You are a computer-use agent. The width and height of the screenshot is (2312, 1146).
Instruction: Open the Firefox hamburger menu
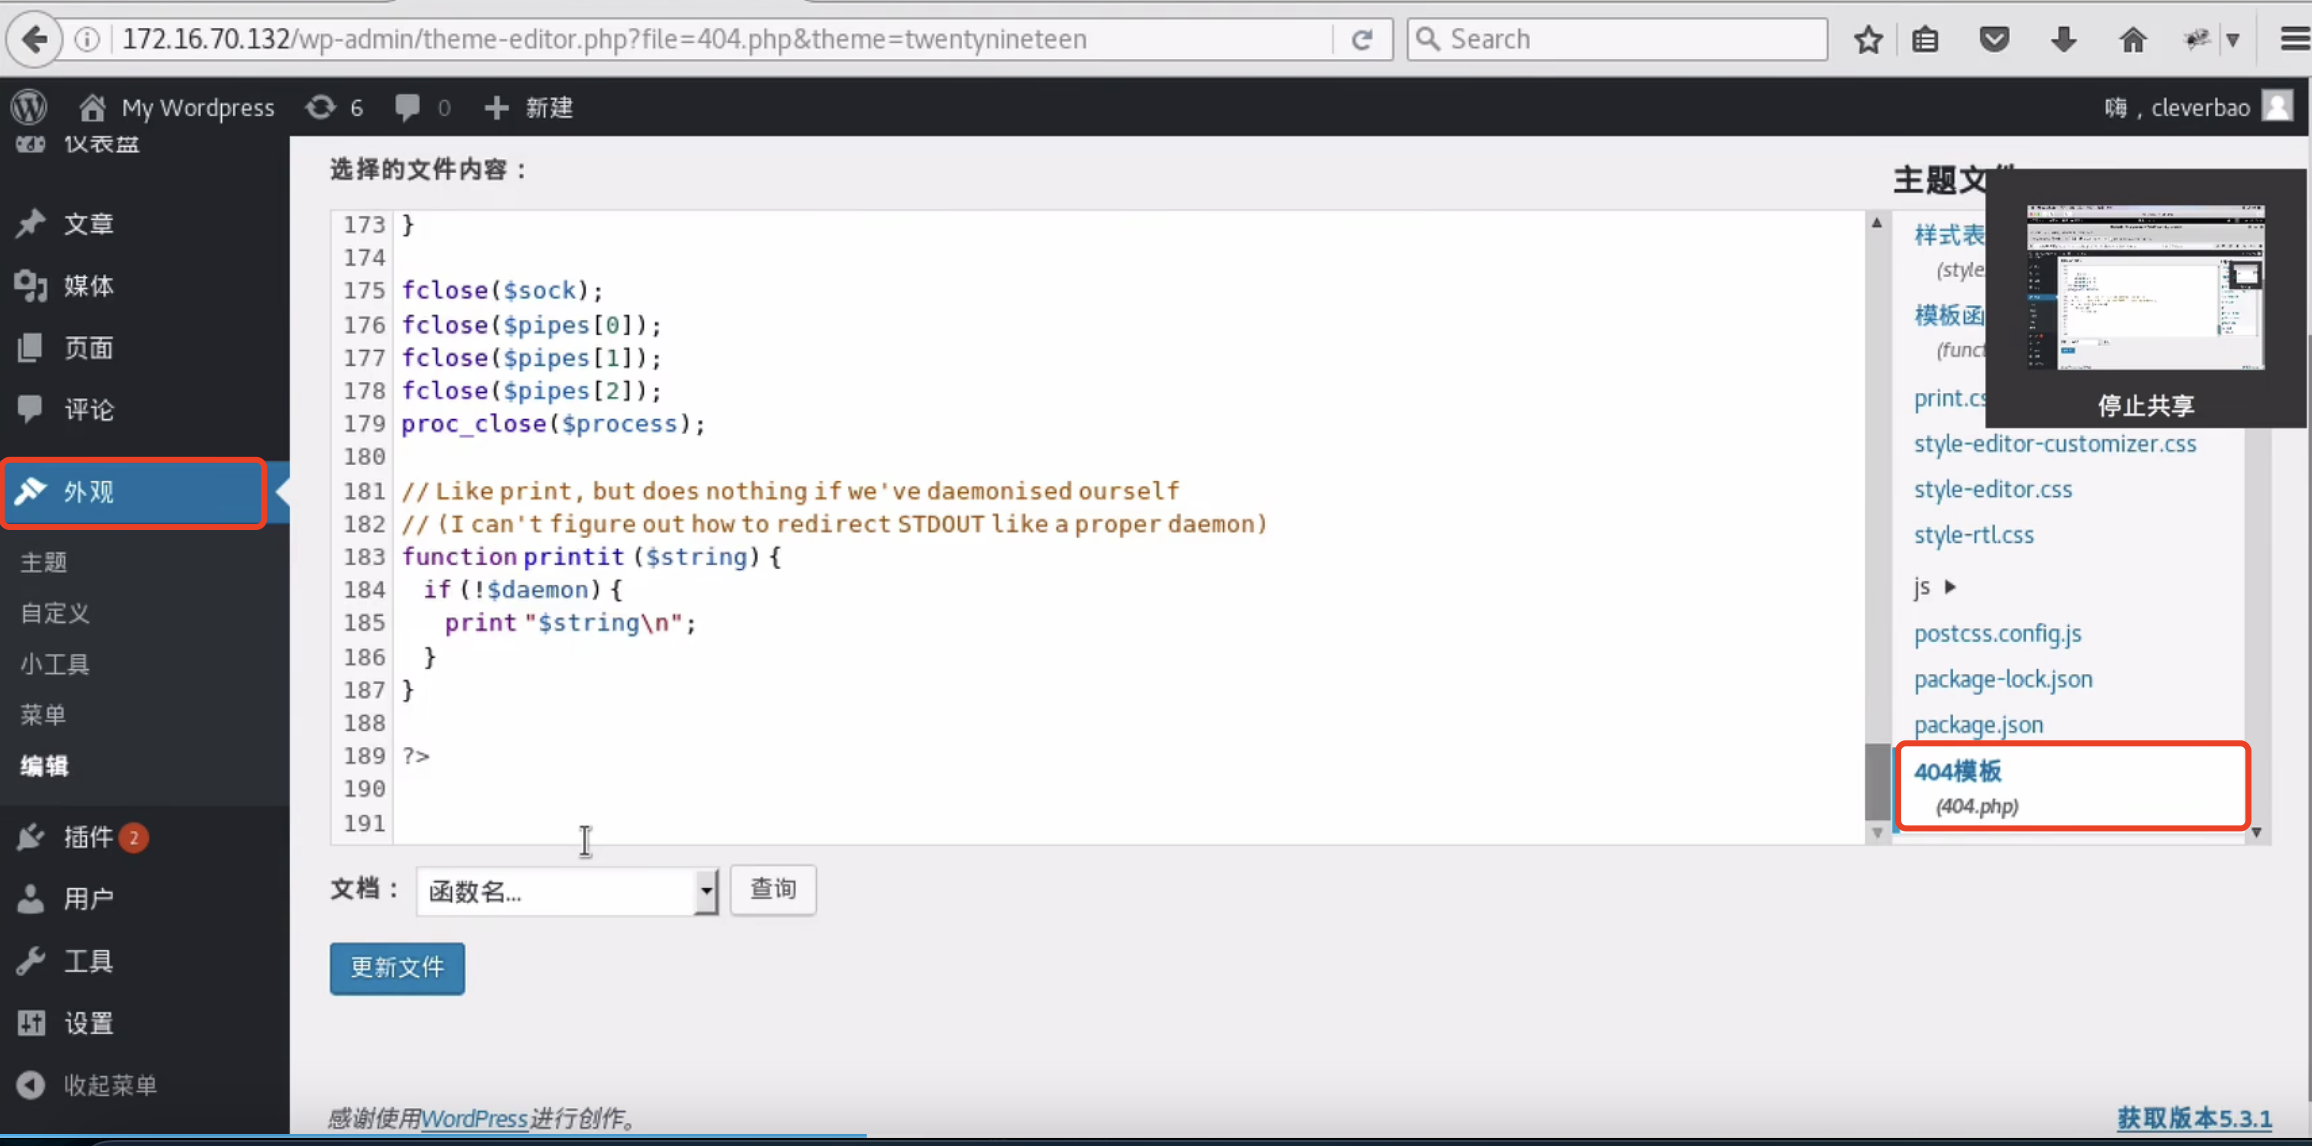pos(2294,39)
